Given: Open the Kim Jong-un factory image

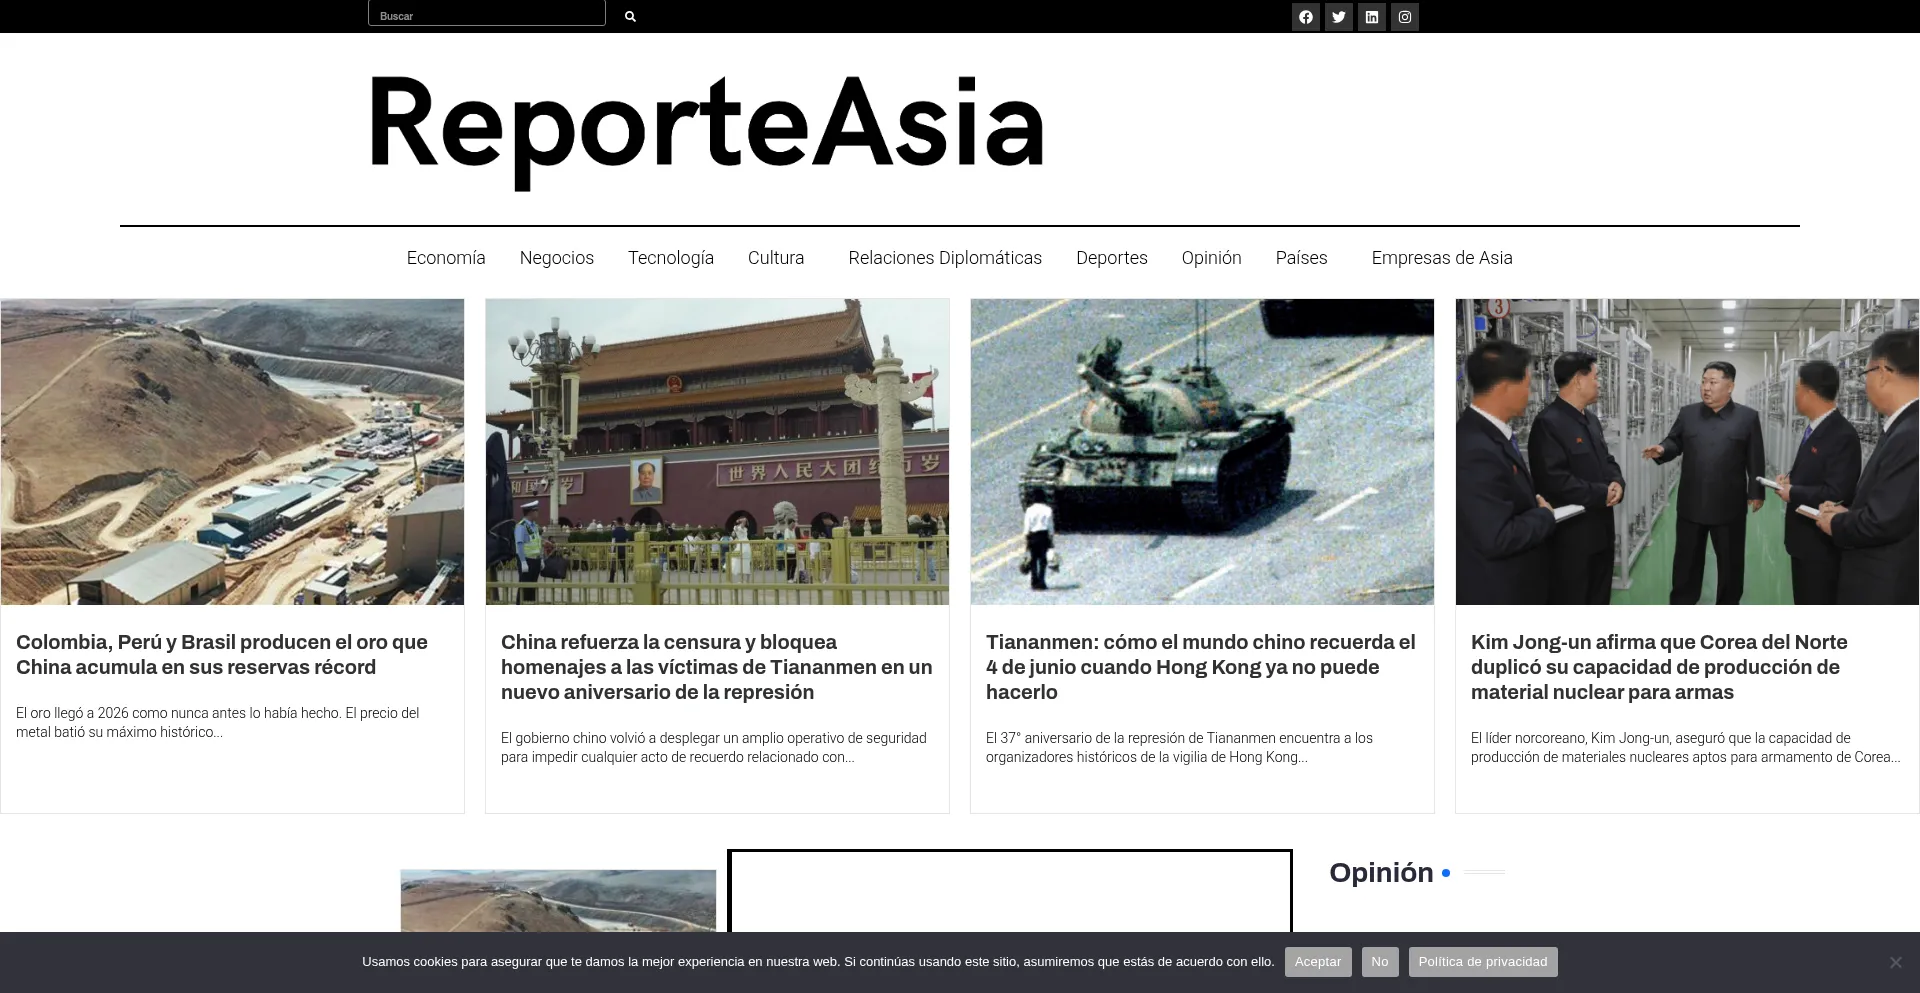Looking at the screenshot, I should click(1687, 452).
